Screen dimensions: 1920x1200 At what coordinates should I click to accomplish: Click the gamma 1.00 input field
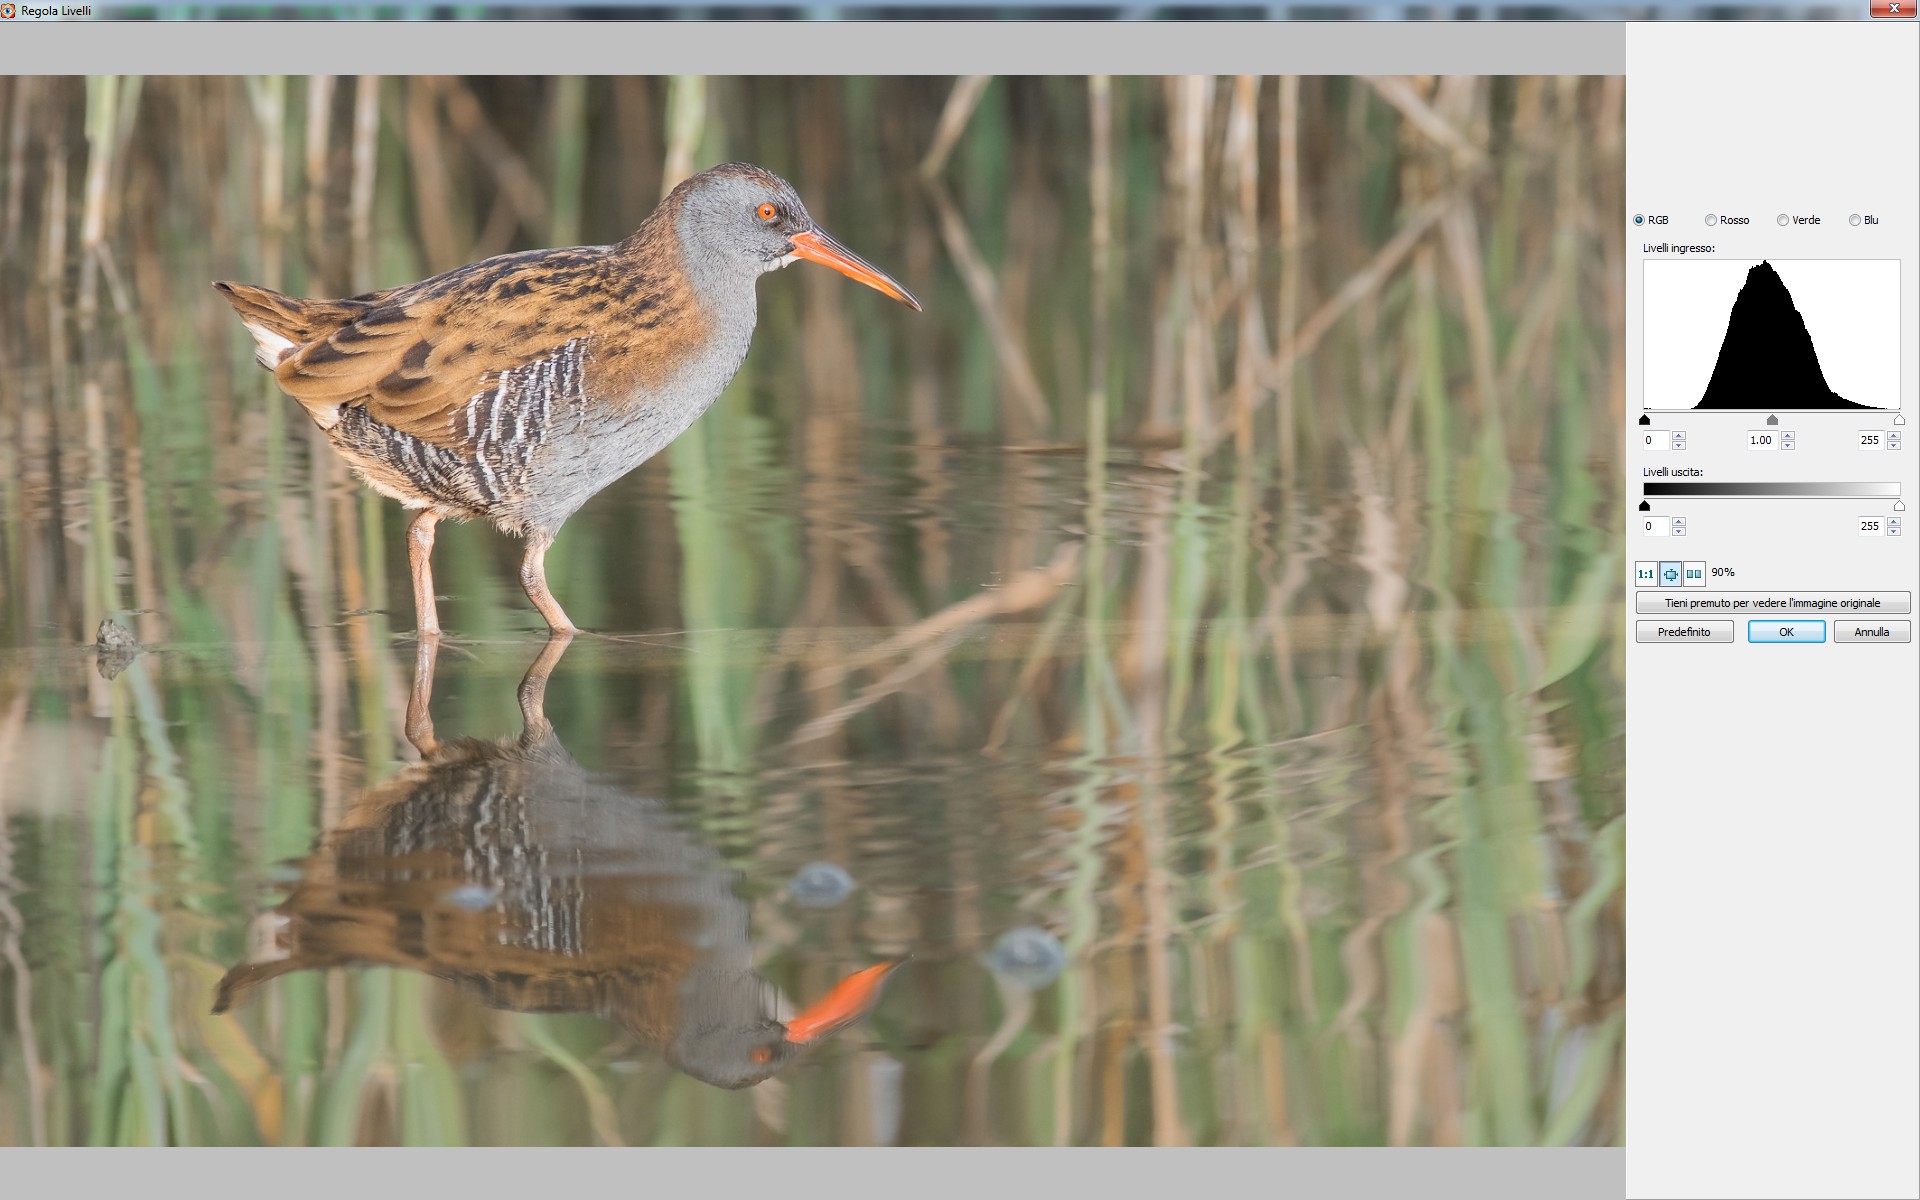(x=1762, y=440)
